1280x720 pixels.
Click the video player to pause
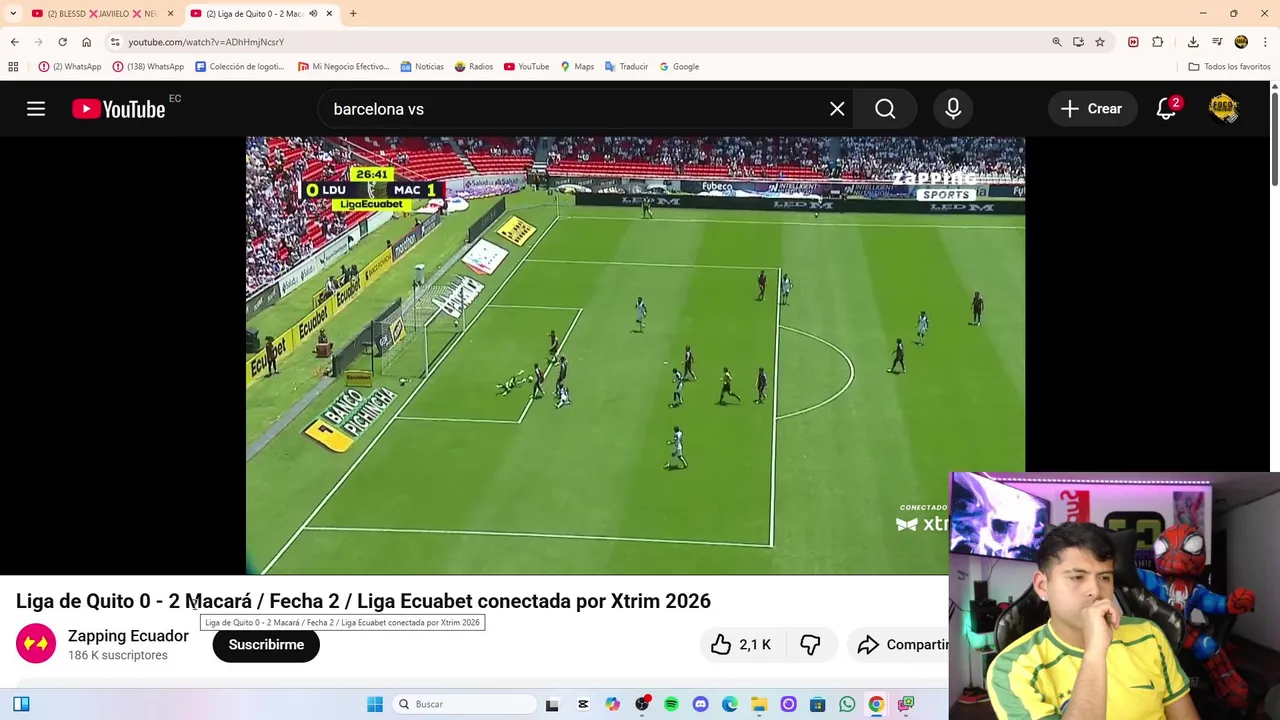click(x=635, y=355)
